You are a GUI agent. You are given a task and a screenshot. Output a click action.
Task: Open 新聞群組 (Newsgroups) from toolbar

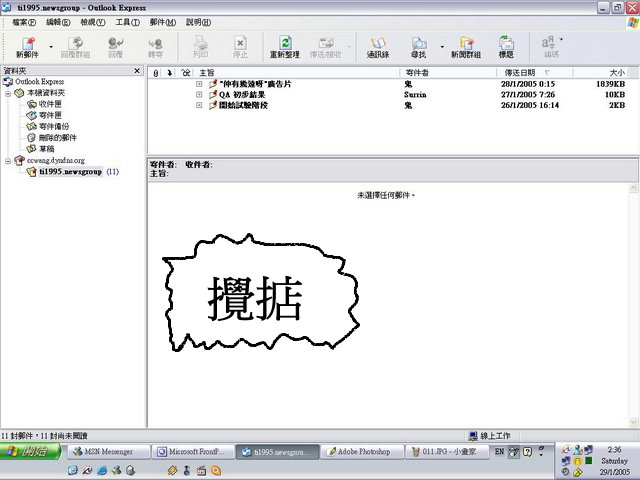(x=465, y=46)
